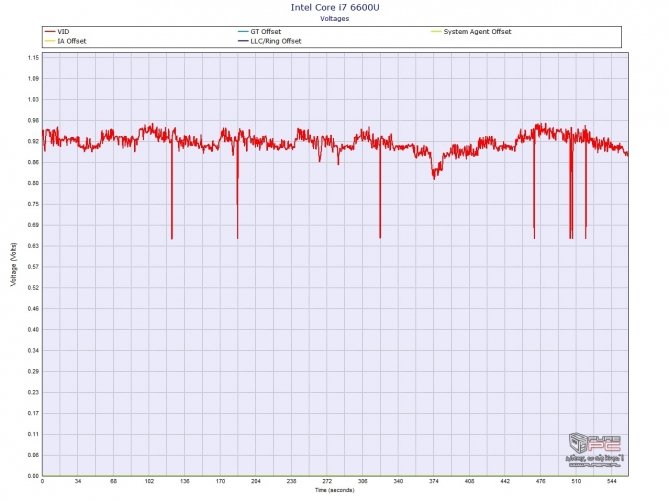Click the 0.40 voltage axis tick label
Image resolution: width=670 pixels, height=502 pixels.
tap(33, 330)
